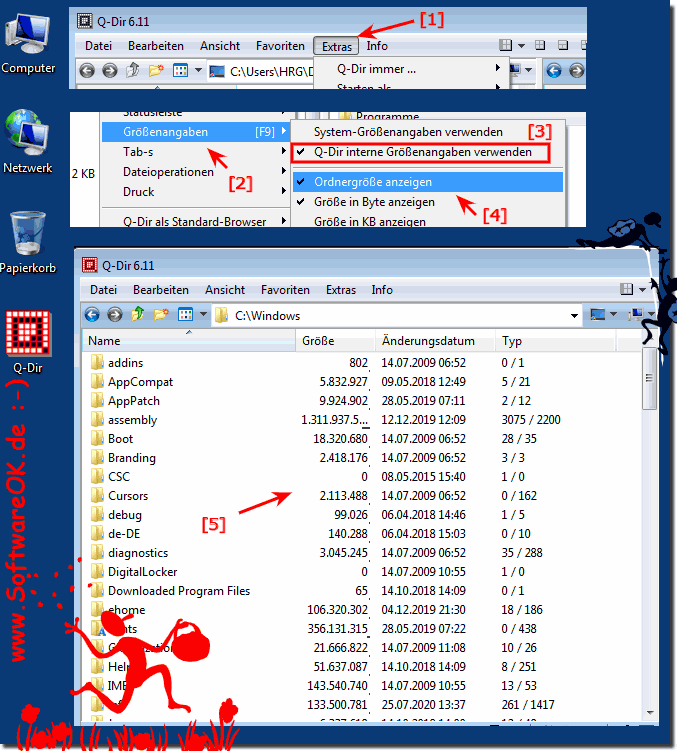
Task: Sort by the Typ column header
Action: (556, 341)
